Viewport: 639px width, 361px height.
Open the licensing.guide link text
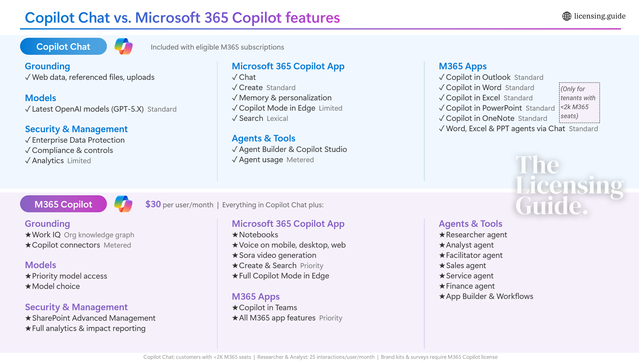point(599,16)
